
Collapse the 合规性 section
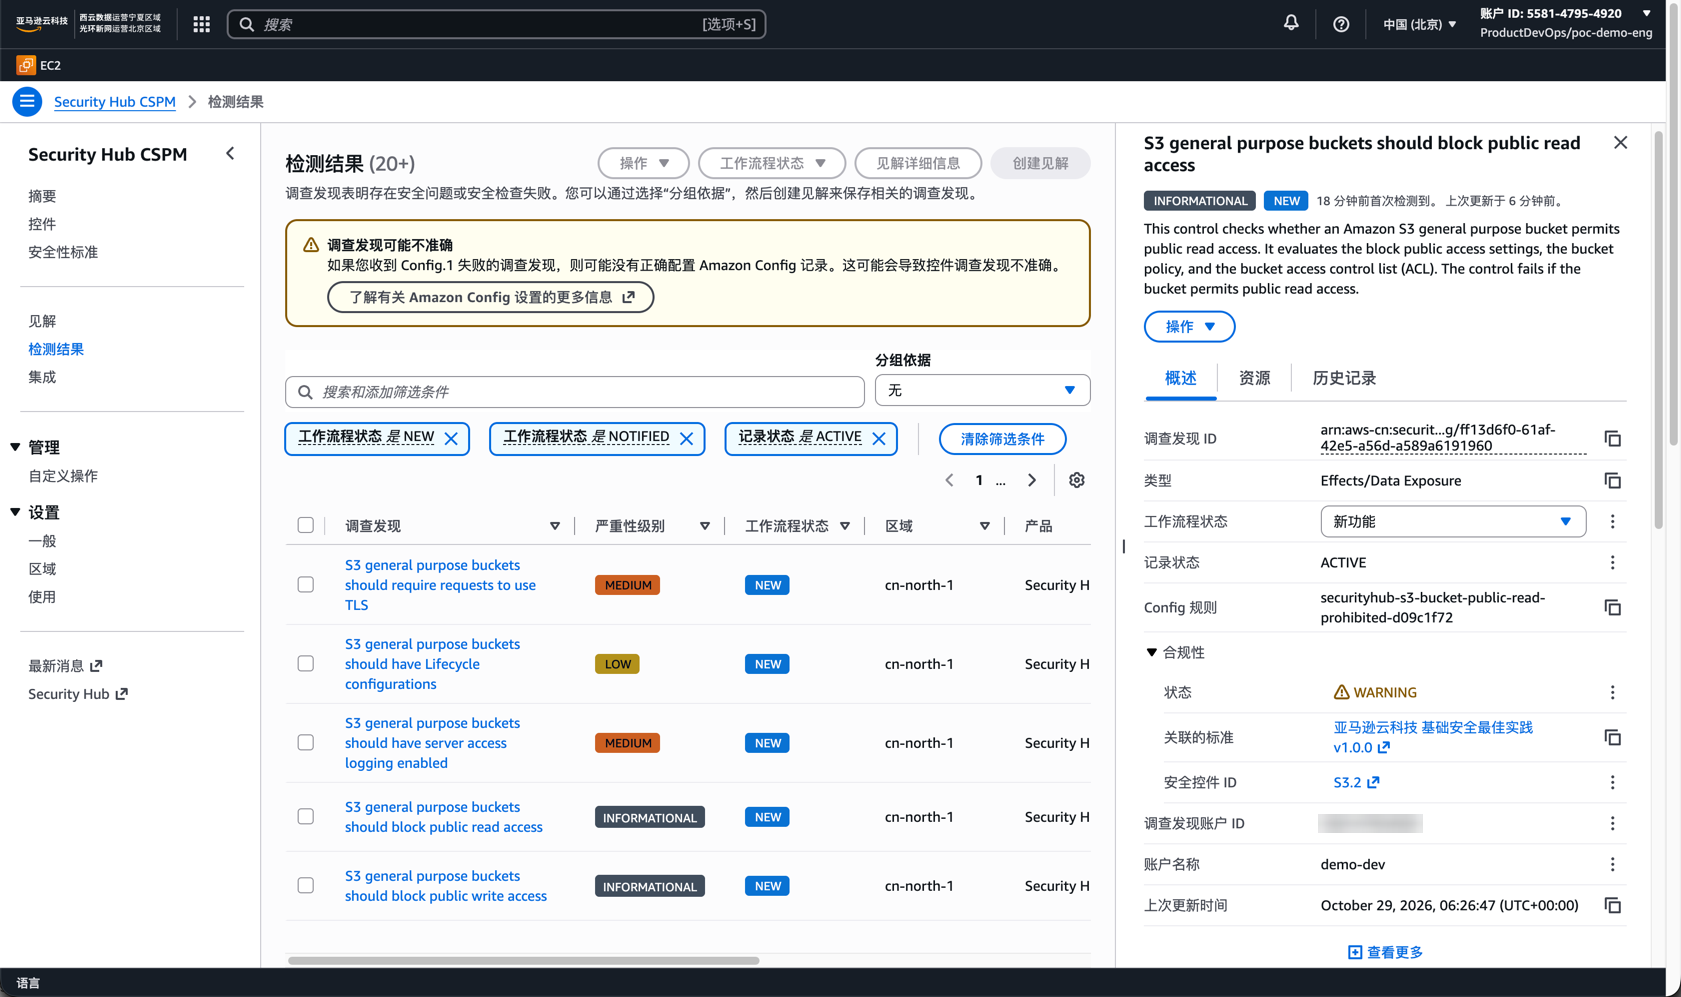click(1152, 652)
